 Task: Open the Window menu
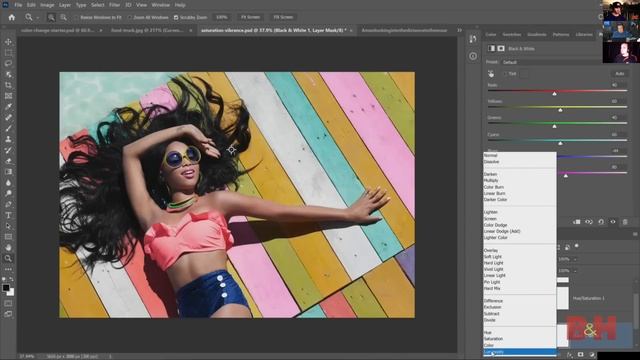point(160,5)
